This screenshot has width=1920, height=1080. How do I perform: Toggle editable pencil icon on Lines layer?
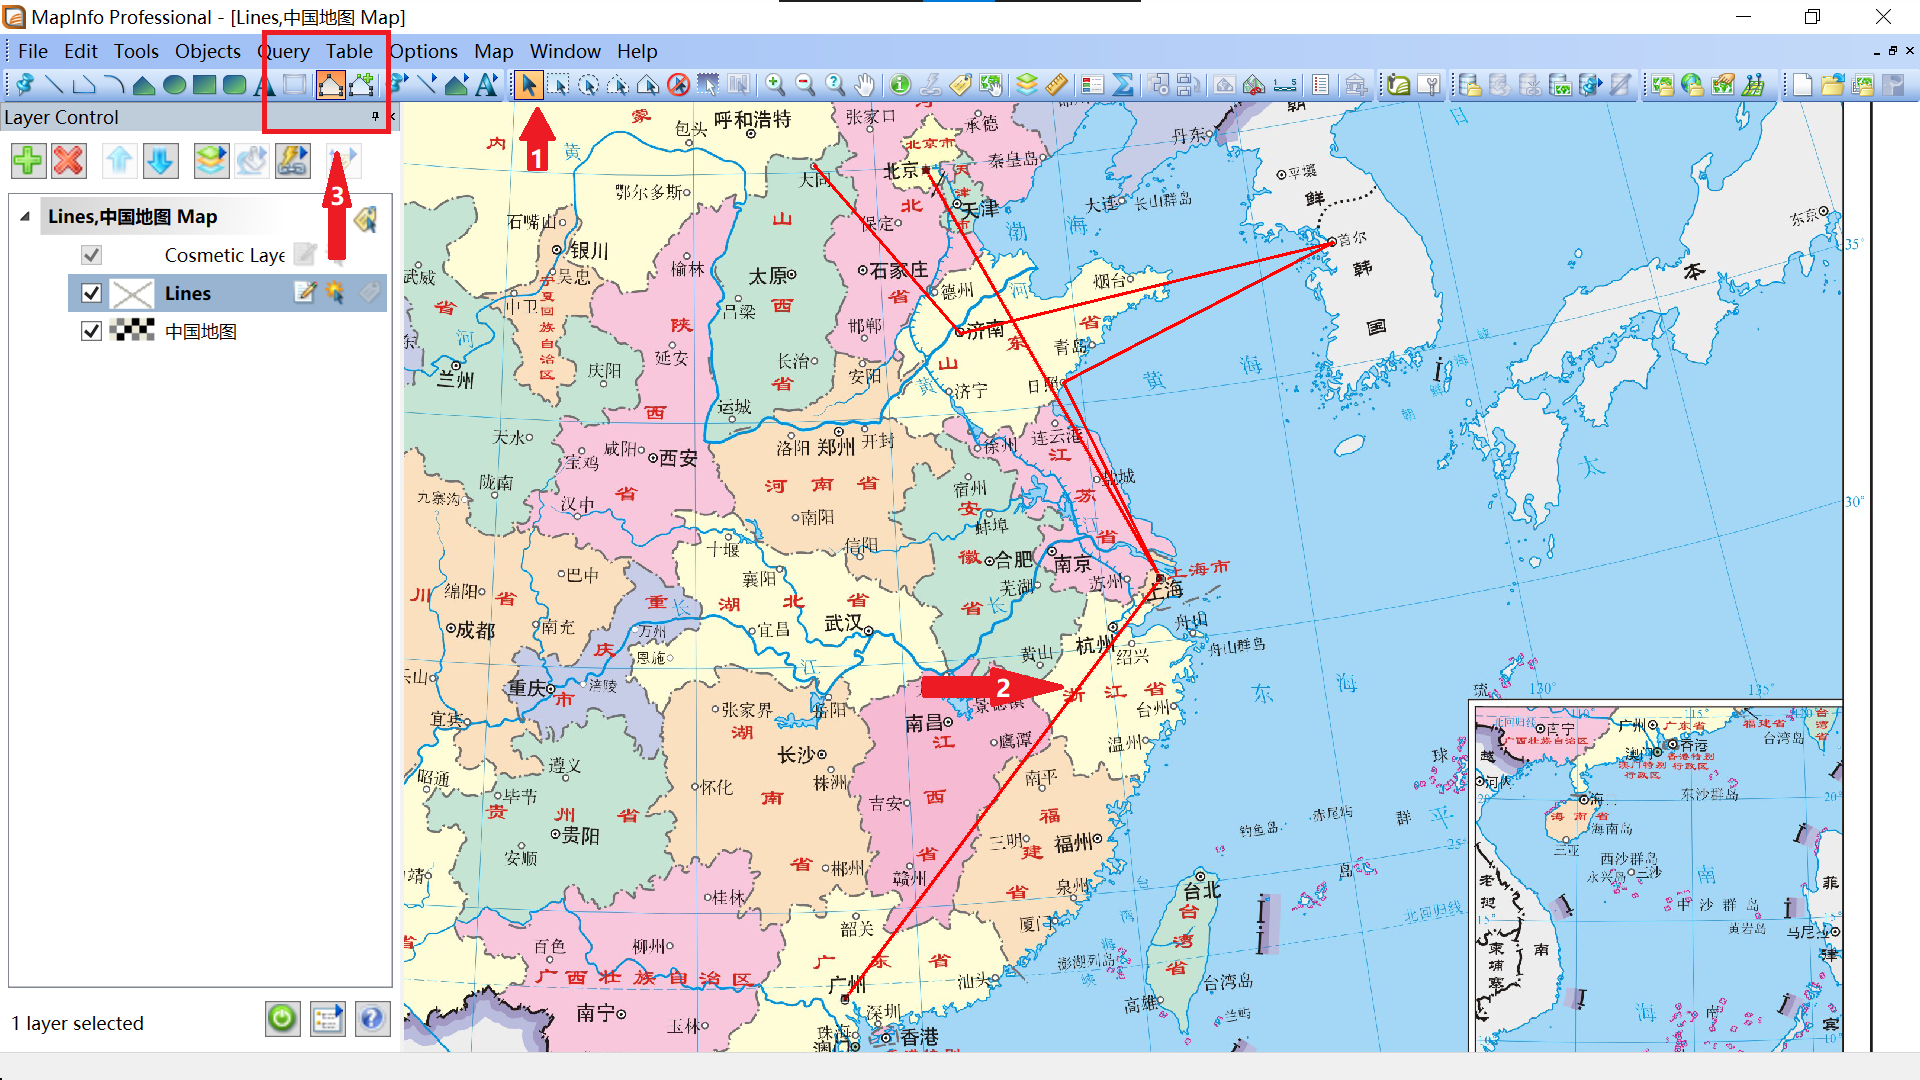pyautogui.click(x=305, y=292)
